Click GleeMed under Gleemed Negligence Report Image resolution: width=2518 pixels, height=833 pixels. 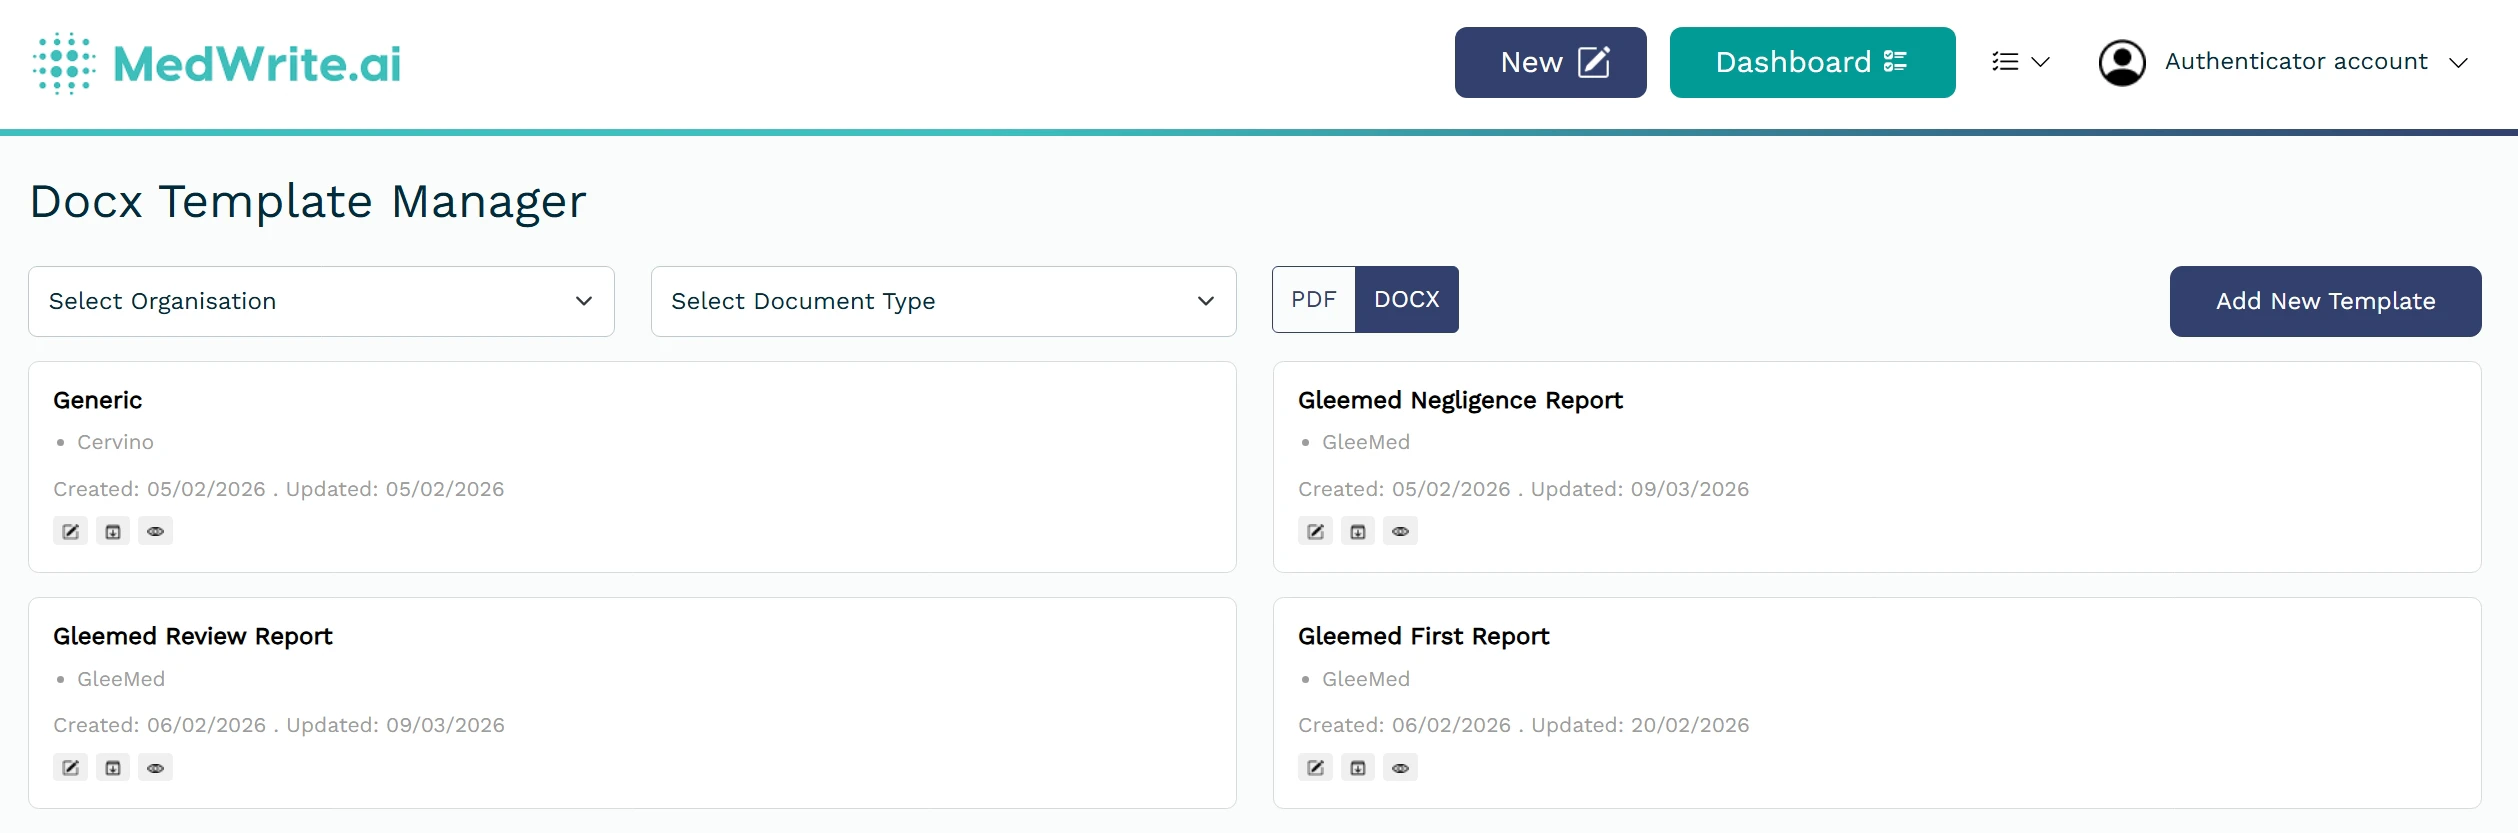pyautogui.click(x=1366, y=442)
